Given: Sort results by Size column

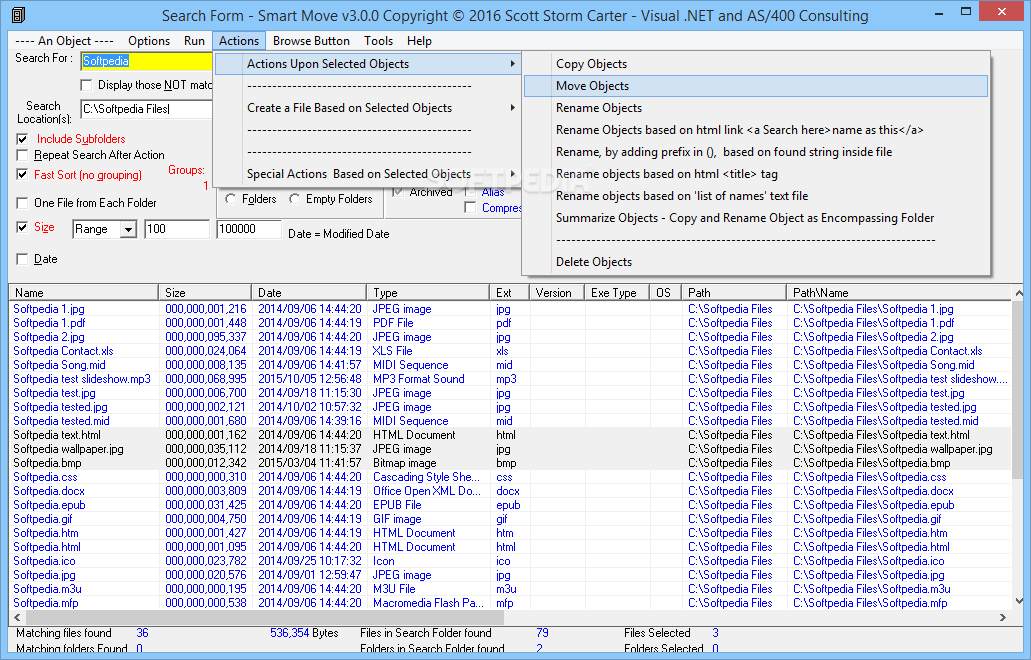Looking at the screenshot, I should pyautogui.click(x=205, y=293).
